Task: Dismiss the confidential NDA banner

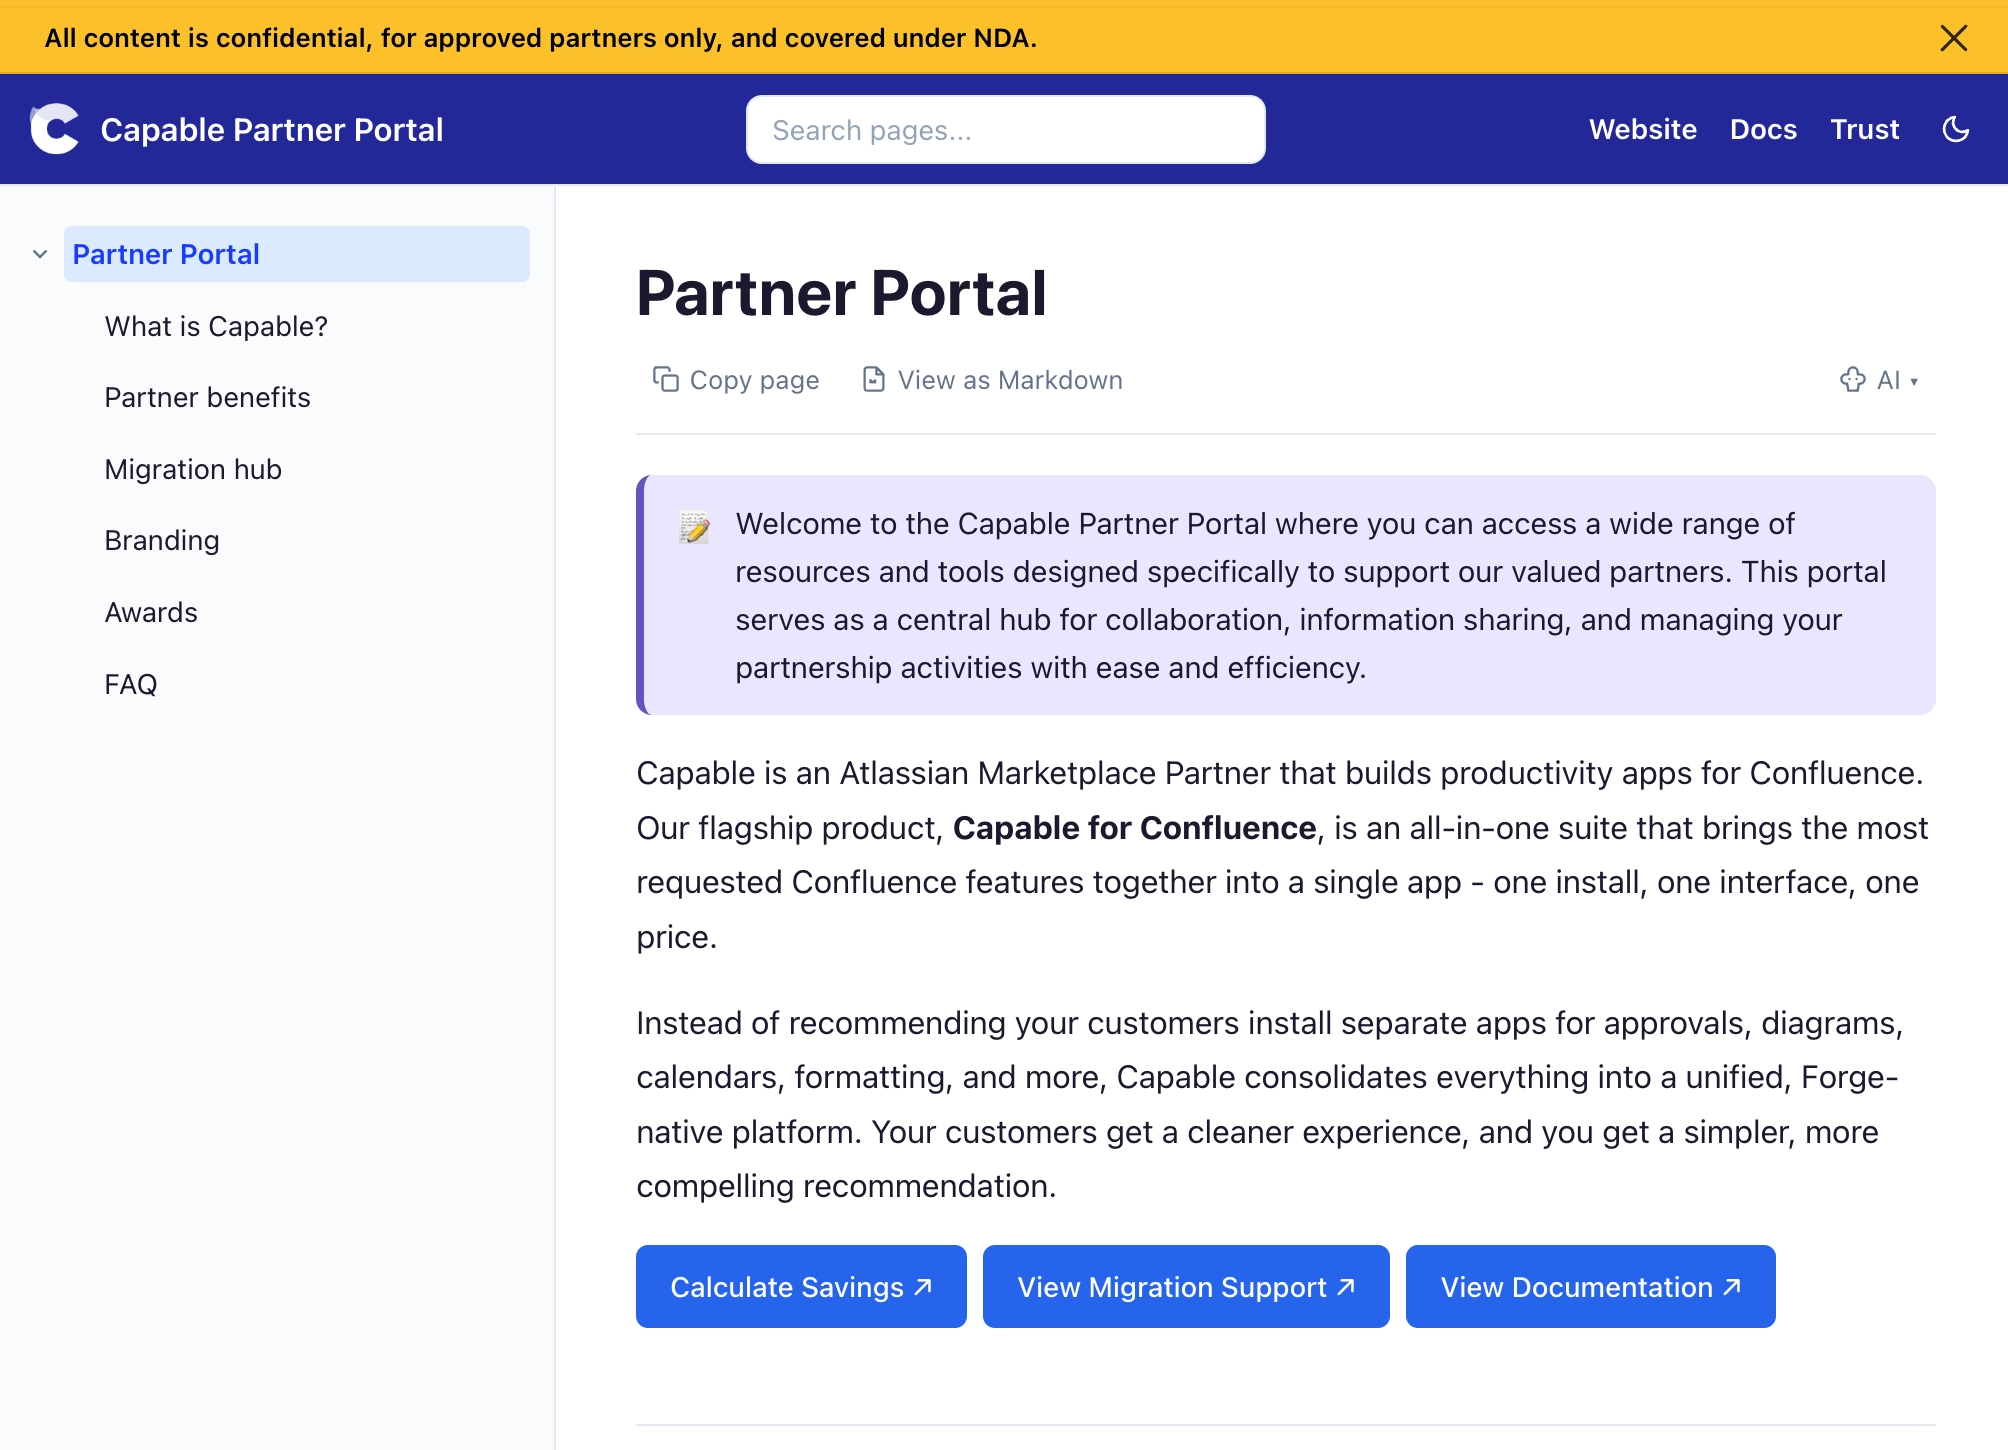Action: click(1953, 38)
